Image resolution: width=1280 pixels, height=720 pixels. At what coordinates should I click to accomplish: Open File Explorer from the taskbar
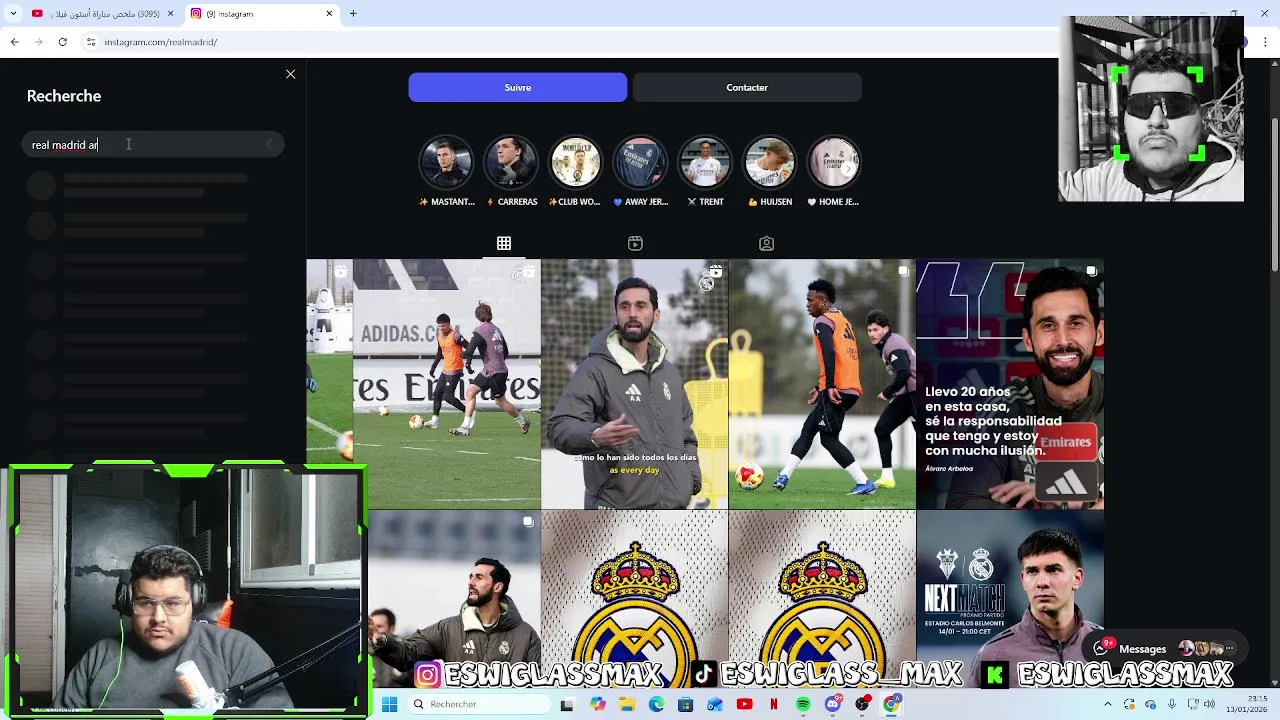click(627, 704)
